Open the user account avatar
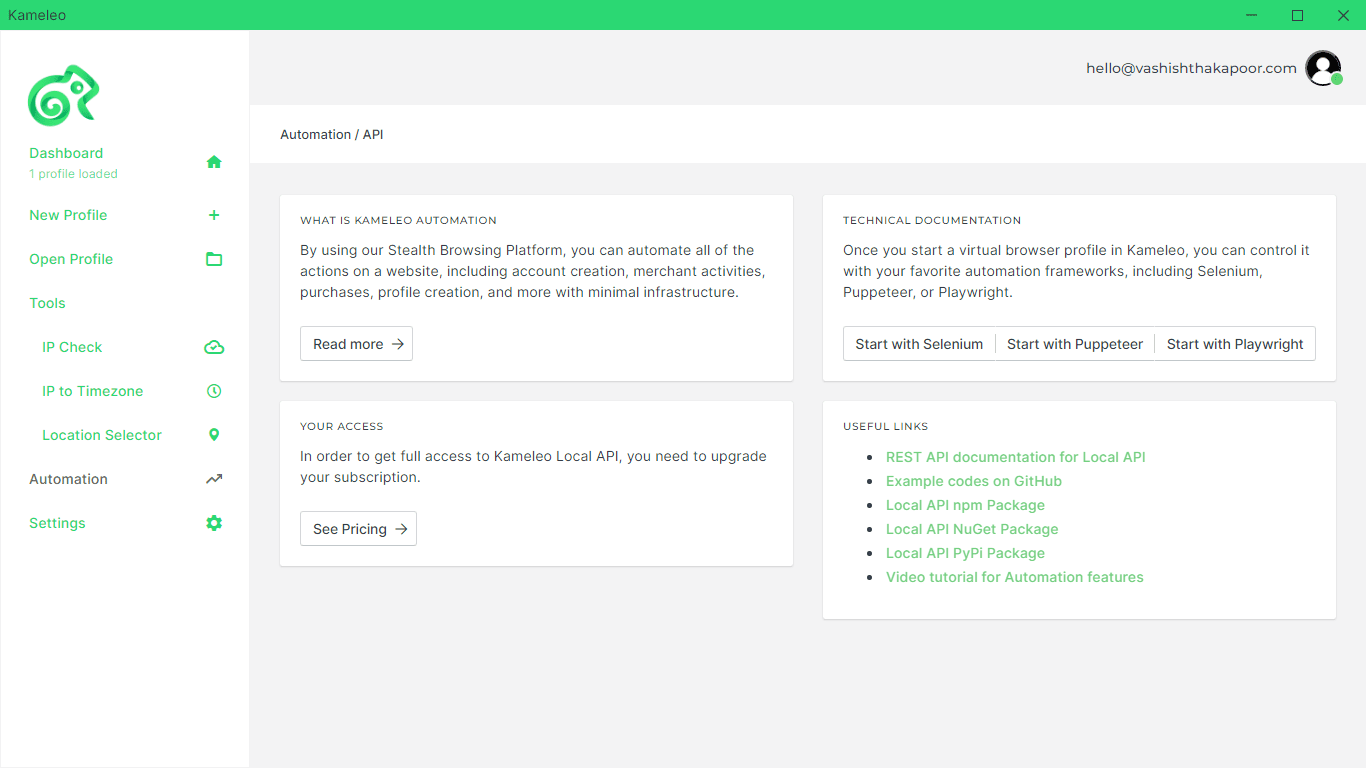 tap(1323, 68)
